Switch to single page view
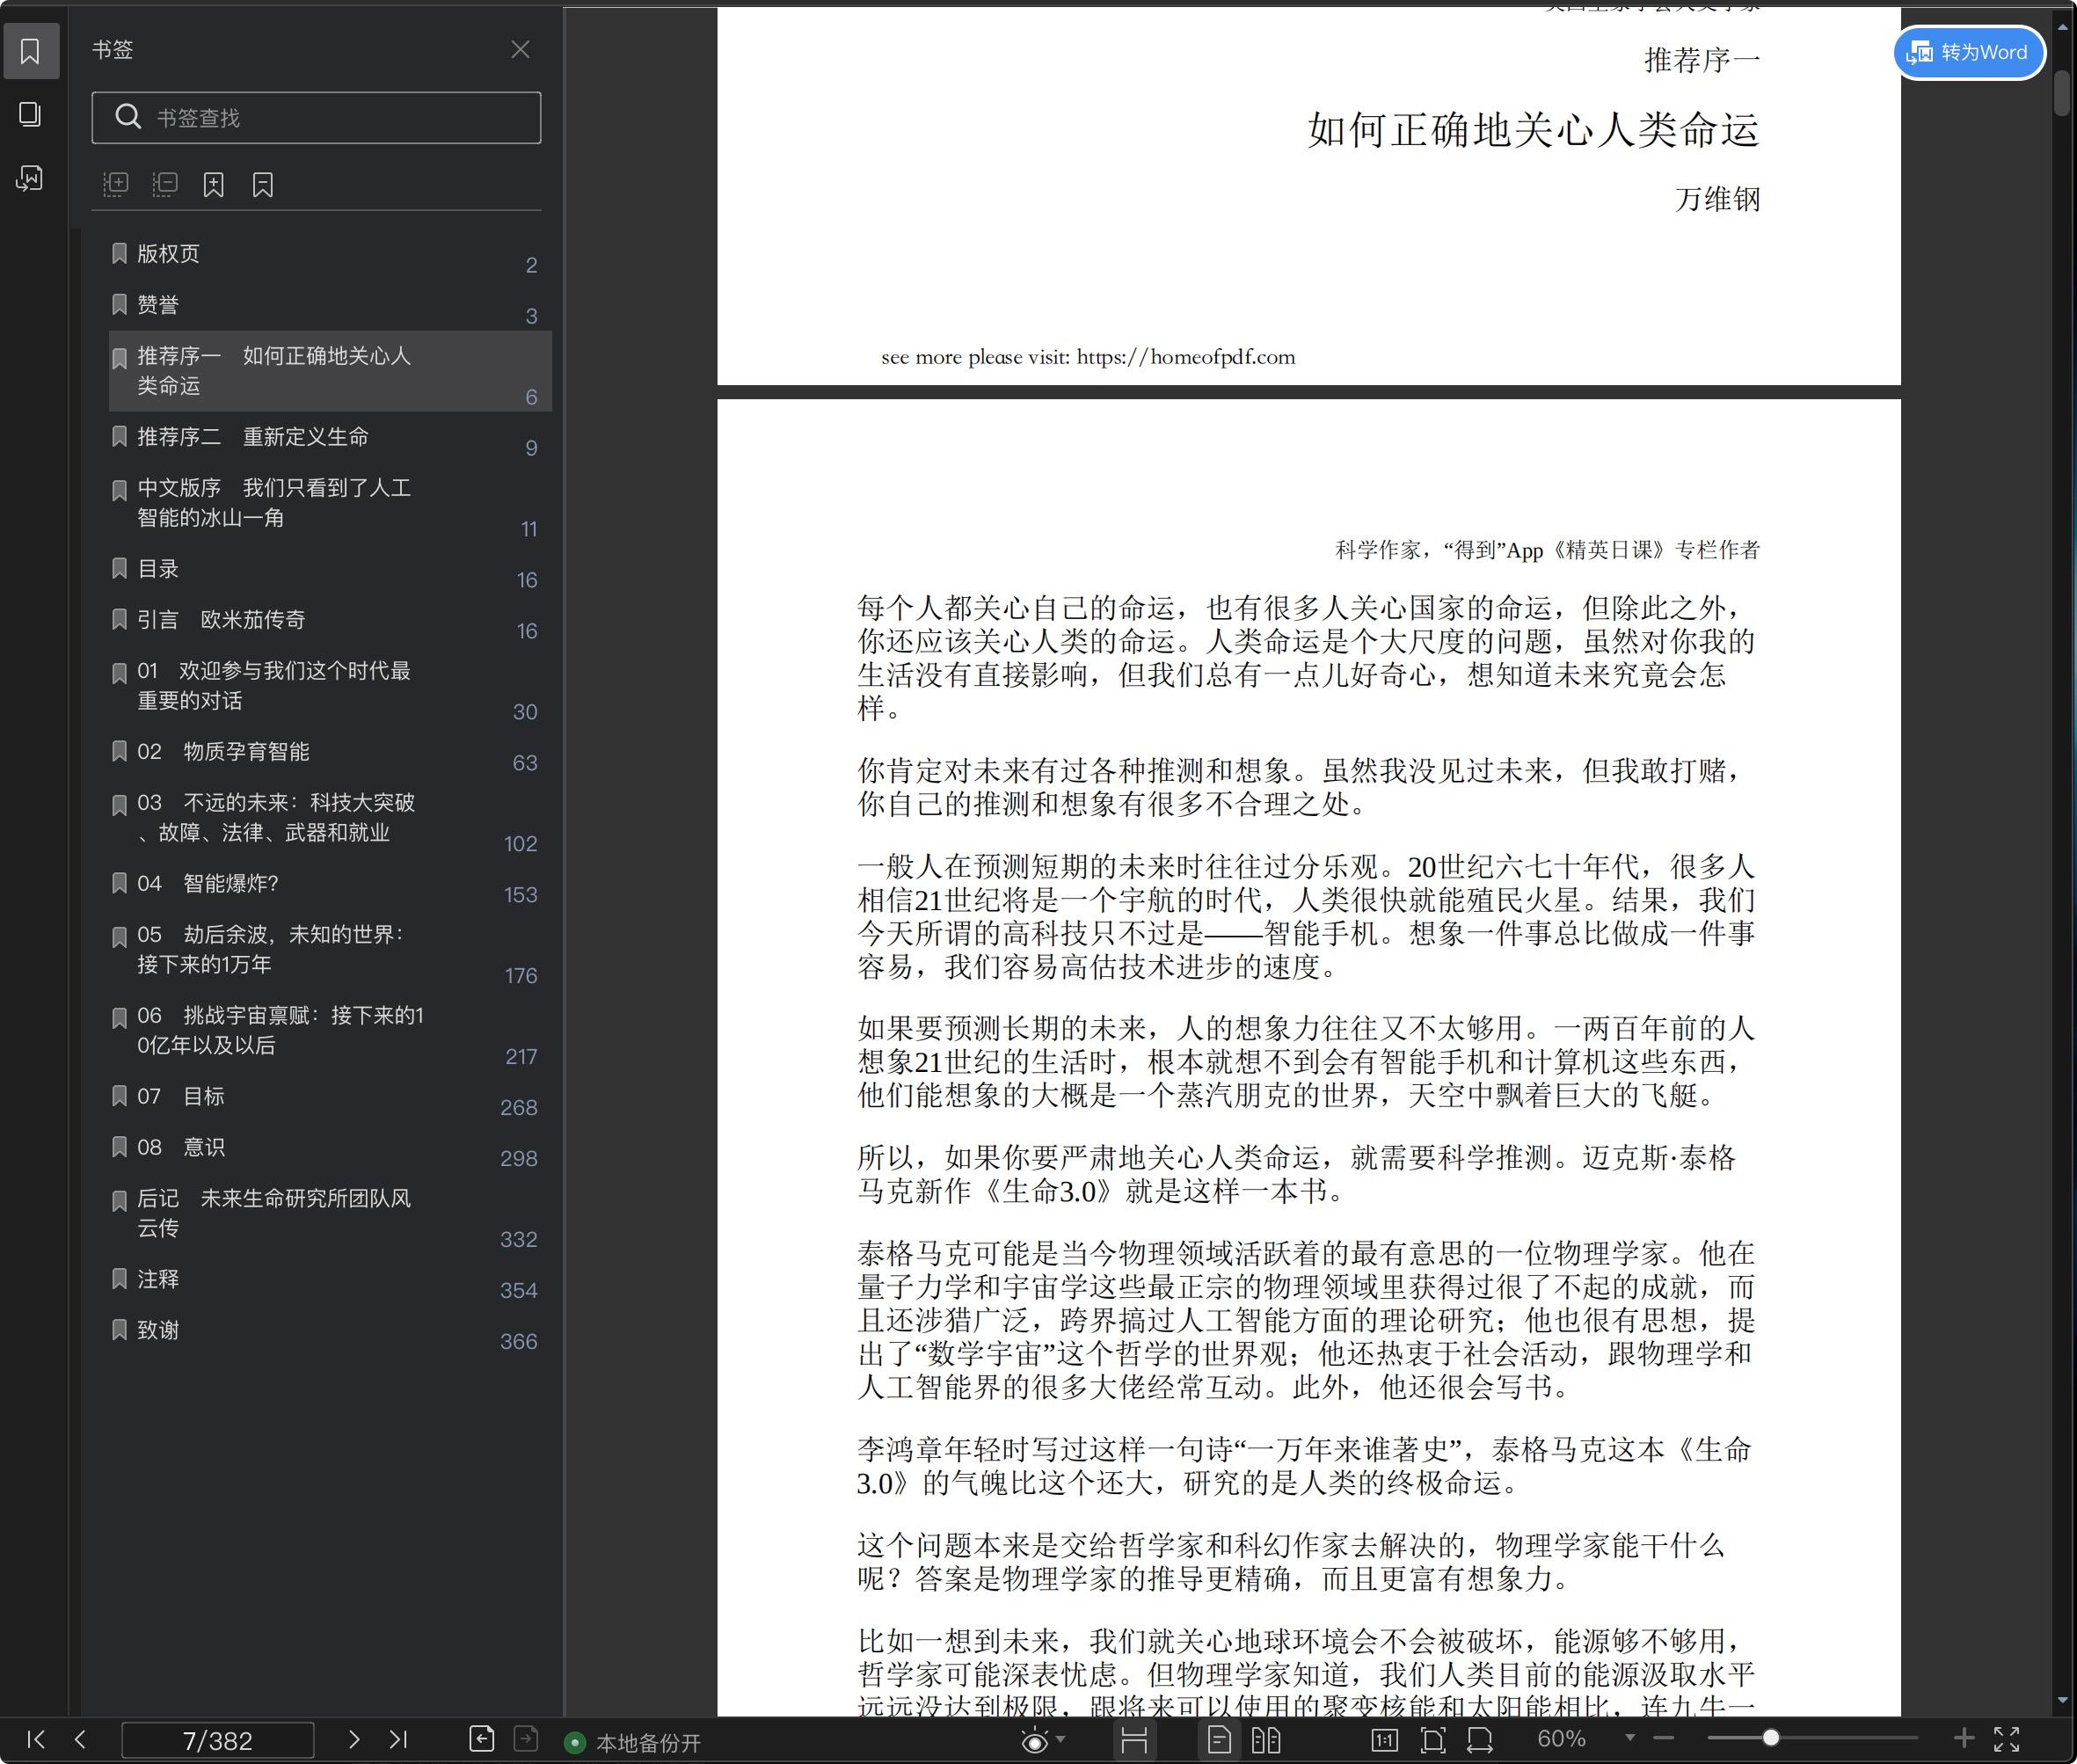2077x1764 pixels. [x=1219, y=1740]
